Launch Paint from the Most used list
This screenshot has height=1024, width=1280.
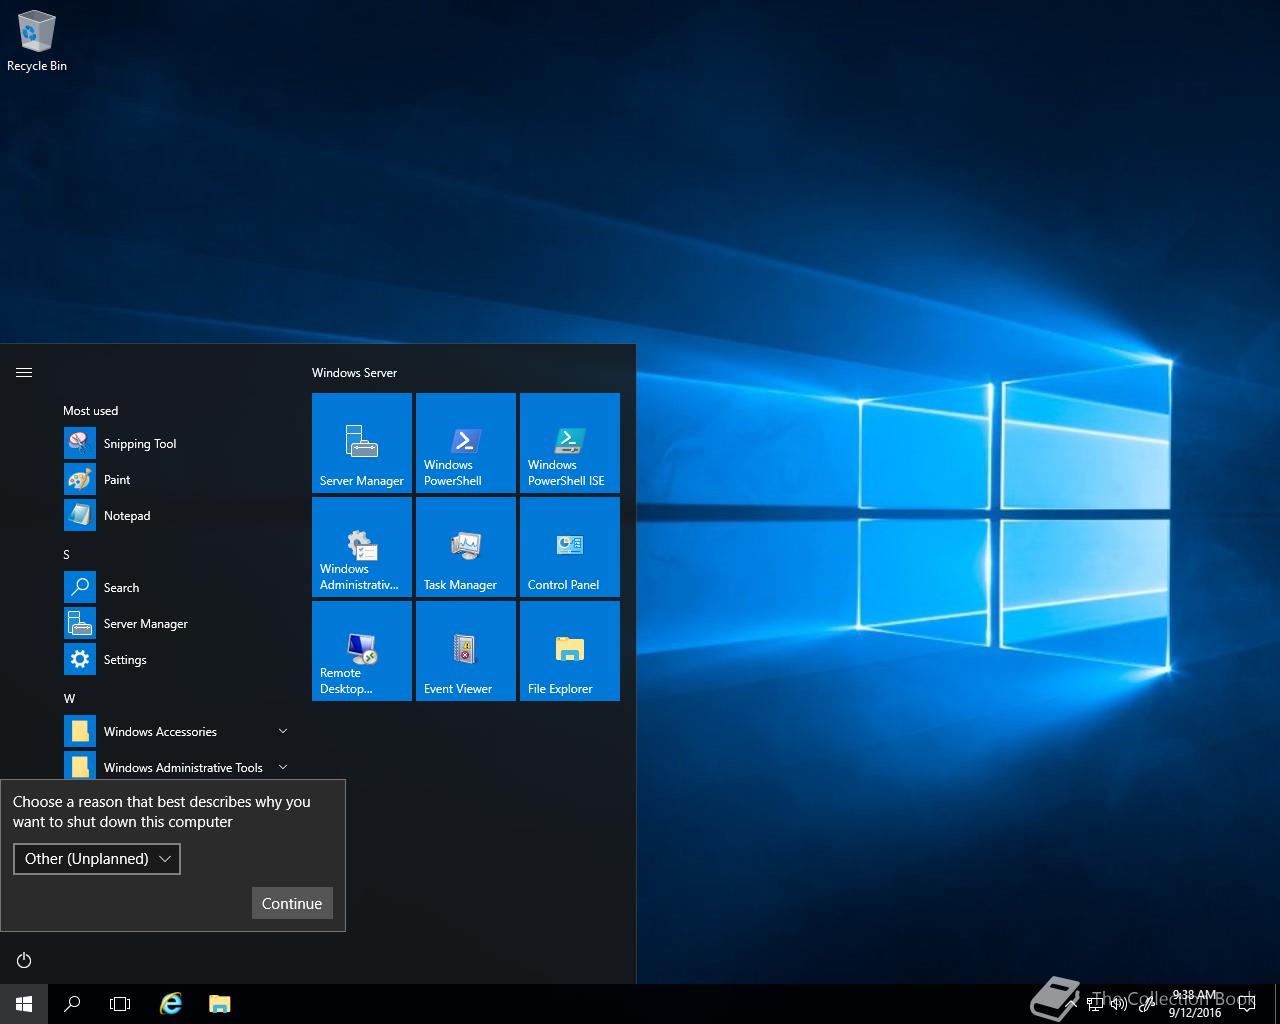[x=178, y=480]
